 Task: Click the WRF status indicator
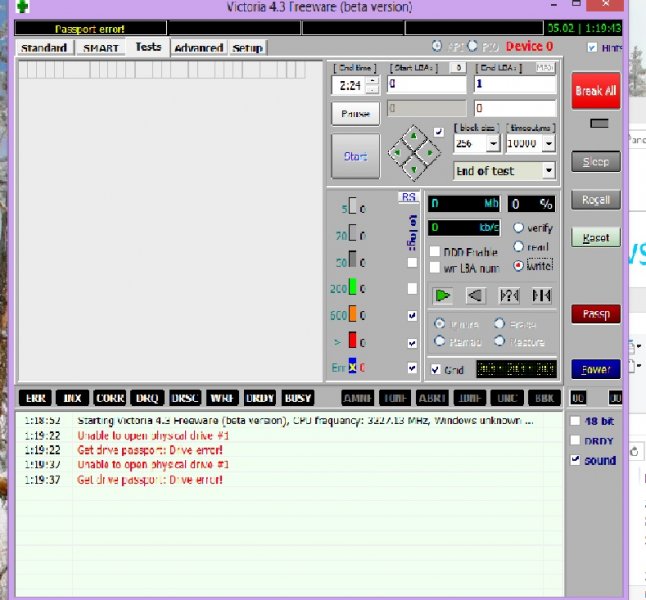click(x=222, y=398)
